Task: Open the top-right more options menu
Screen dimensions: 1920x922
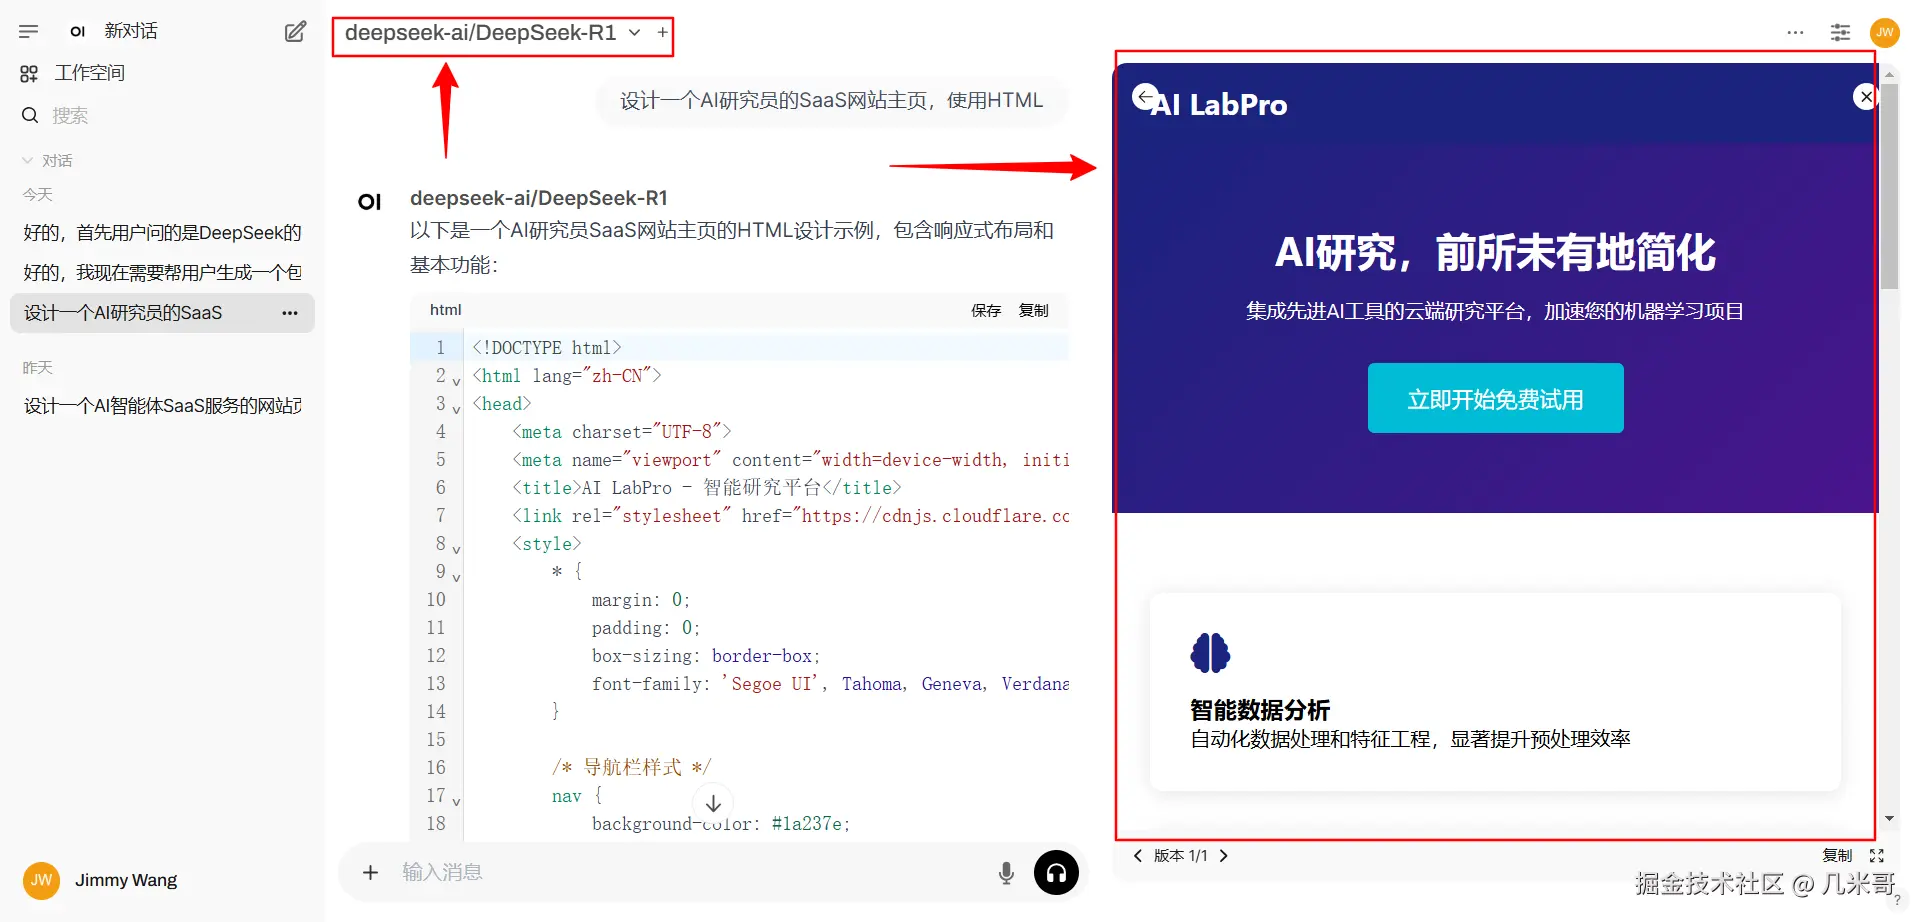Action: tap(1796, 32)
